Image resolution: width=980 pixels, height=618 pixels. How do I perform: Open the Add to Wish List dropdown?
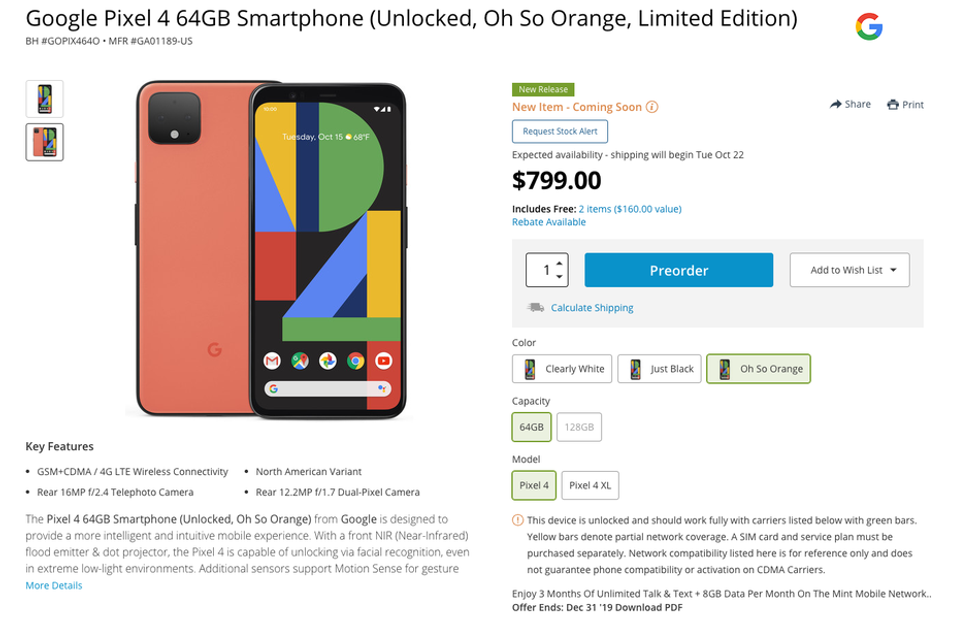point(850,270)
